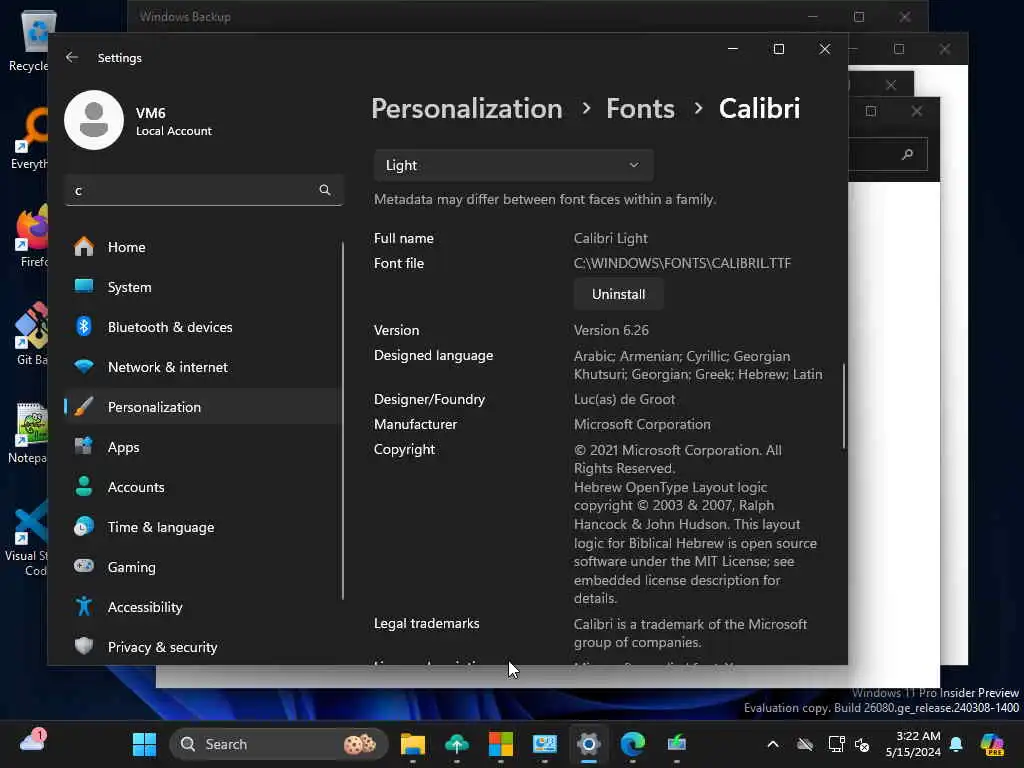1024x768 pixels.
Task: Click the search magnifier in Settings search box
Action: [325, 190]
